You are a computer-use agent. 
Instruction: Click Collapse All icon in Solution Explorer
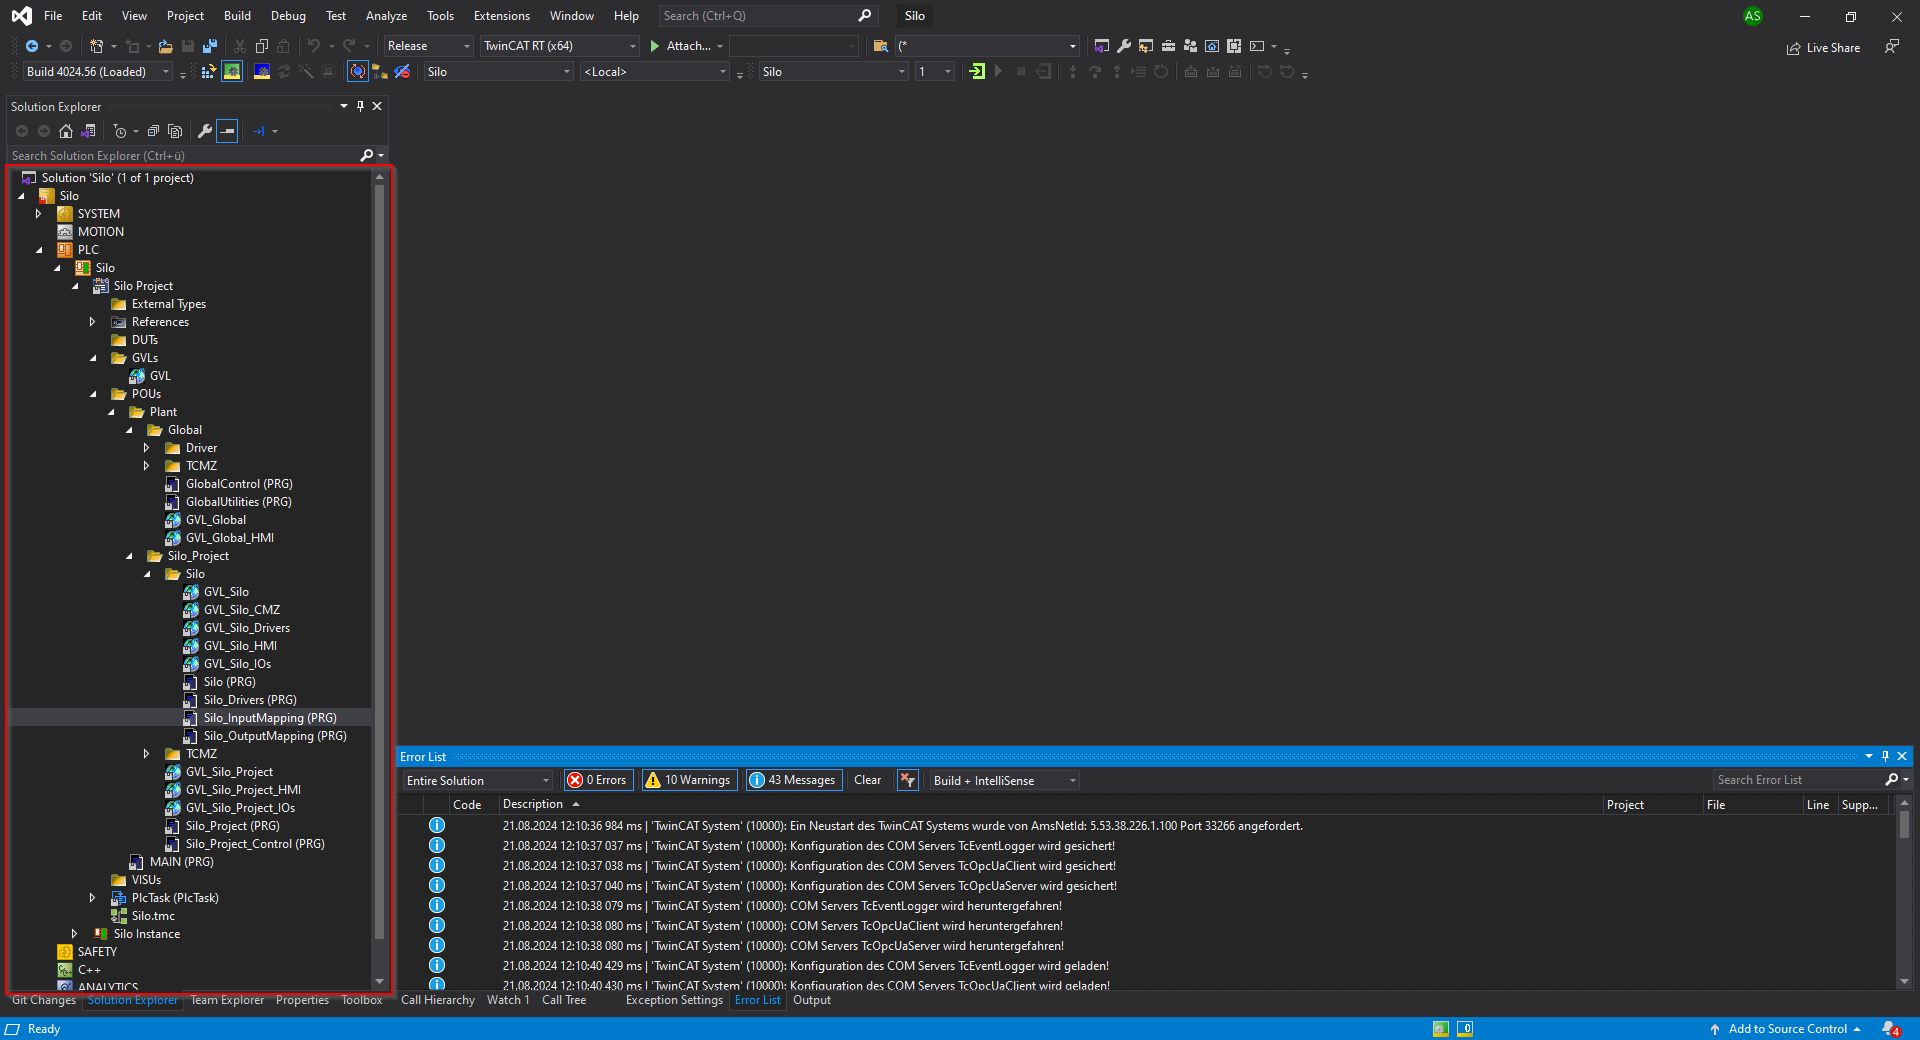(153, 131)
